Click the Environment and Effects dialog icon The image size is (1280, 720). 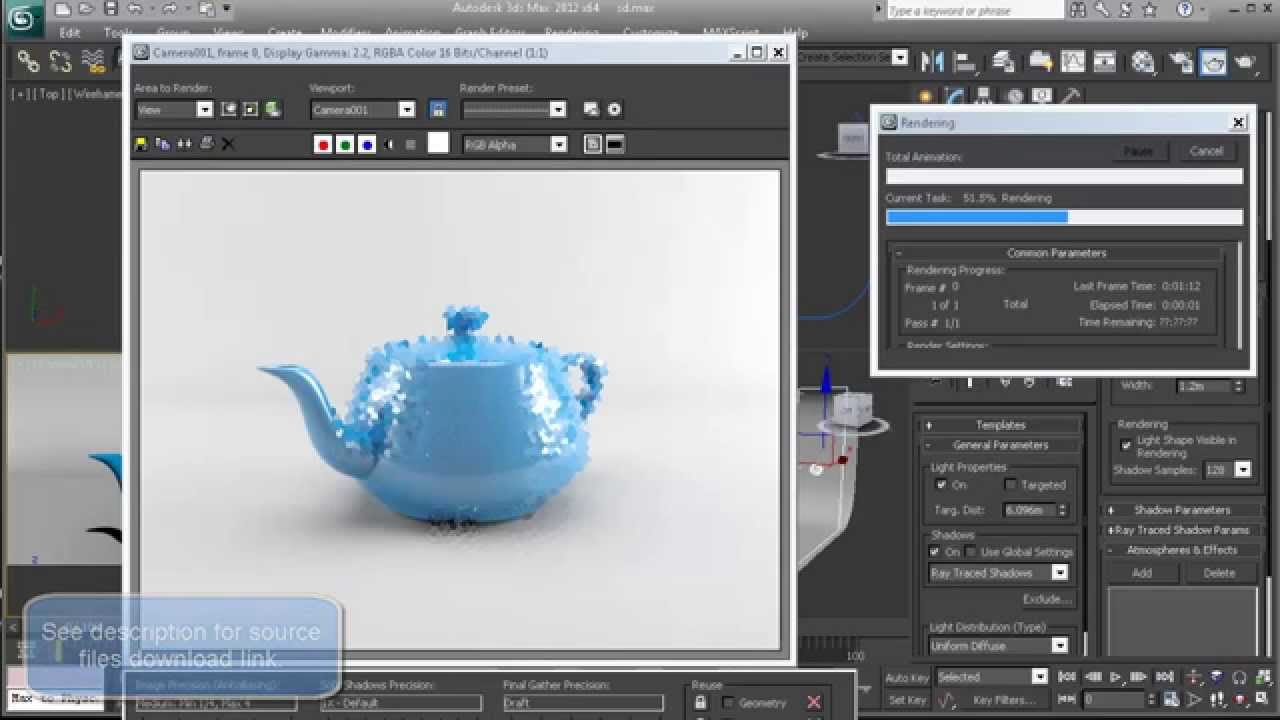[614, 109]
